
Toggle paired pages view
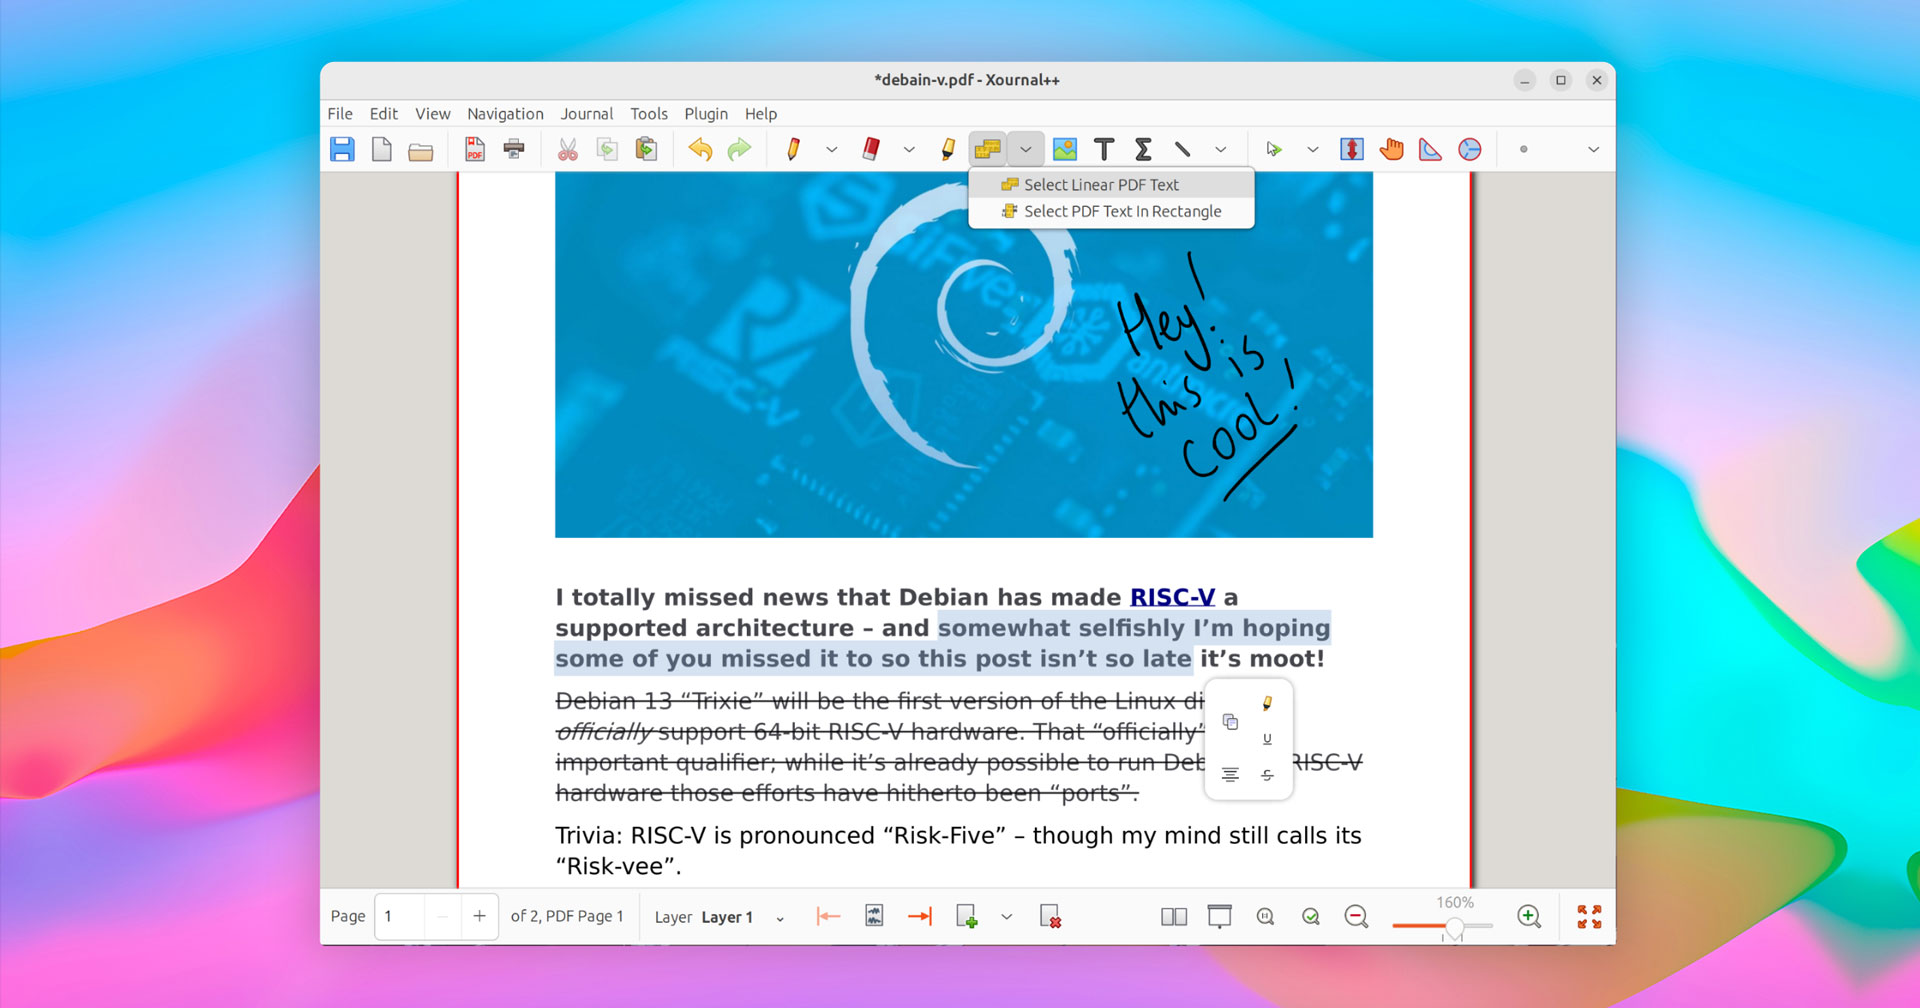(x=1174, y=917)
